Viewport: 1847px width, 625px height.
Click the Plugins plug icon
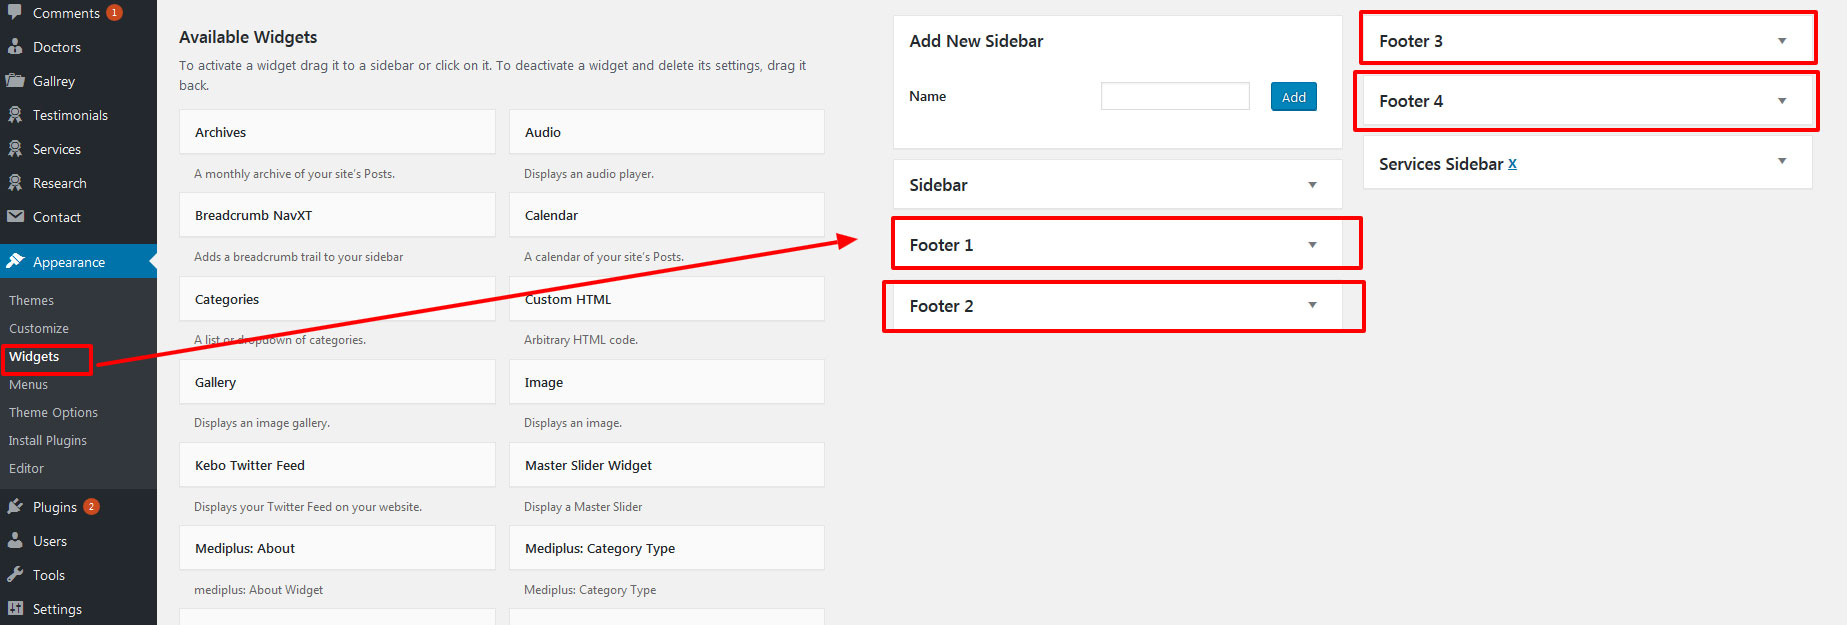click(15, 506)
